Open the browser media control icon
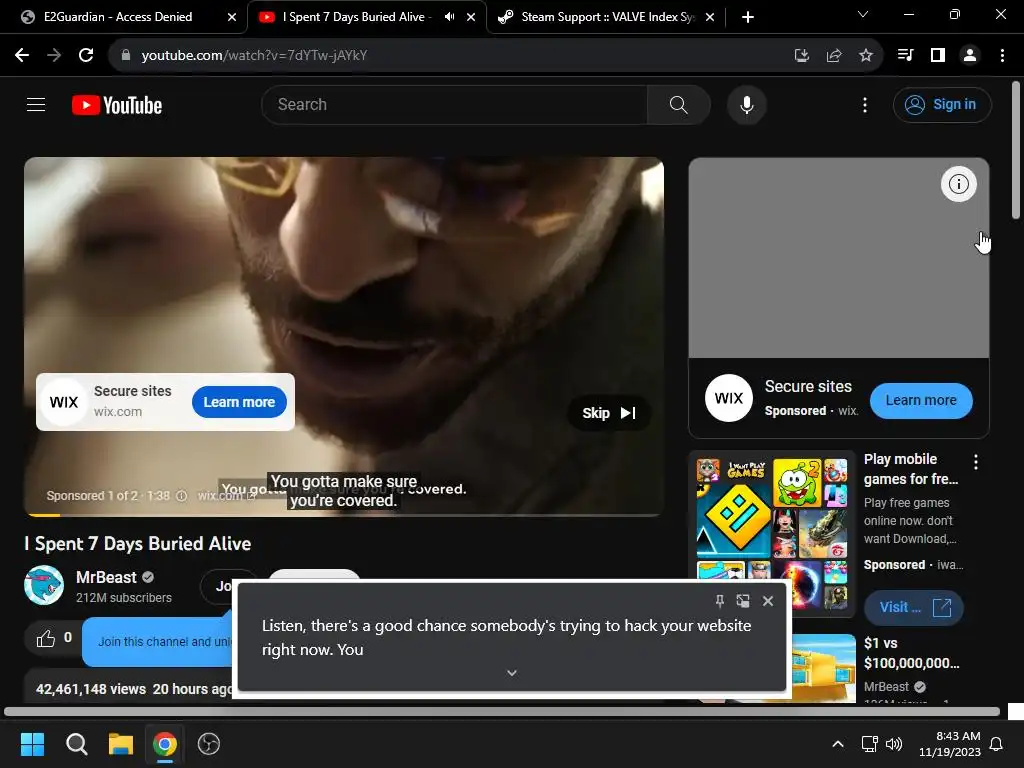 [x=905, y=56]
